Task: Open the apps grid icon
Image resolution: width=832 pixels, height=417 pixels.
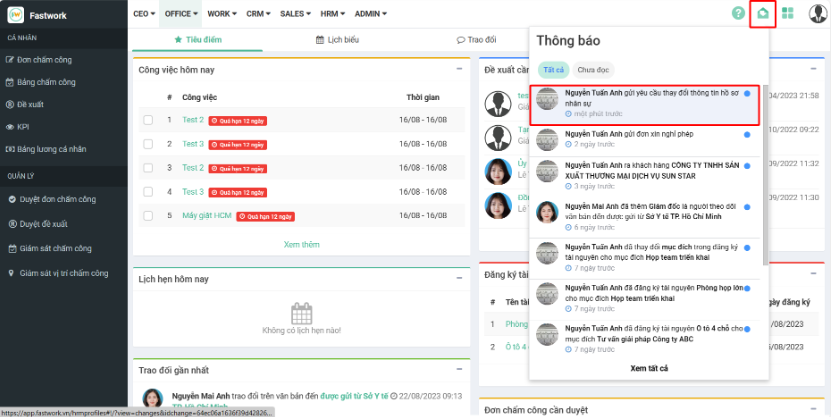Action: coord(788,14)
